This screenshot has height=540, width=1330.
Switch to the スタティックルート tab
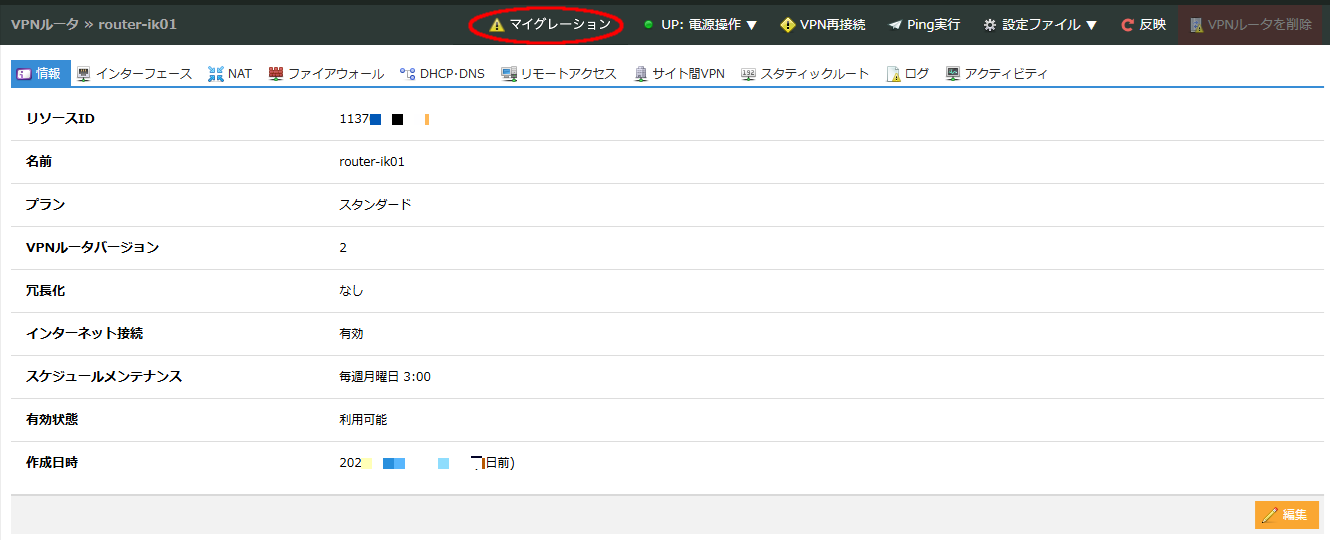click(805, 73)
